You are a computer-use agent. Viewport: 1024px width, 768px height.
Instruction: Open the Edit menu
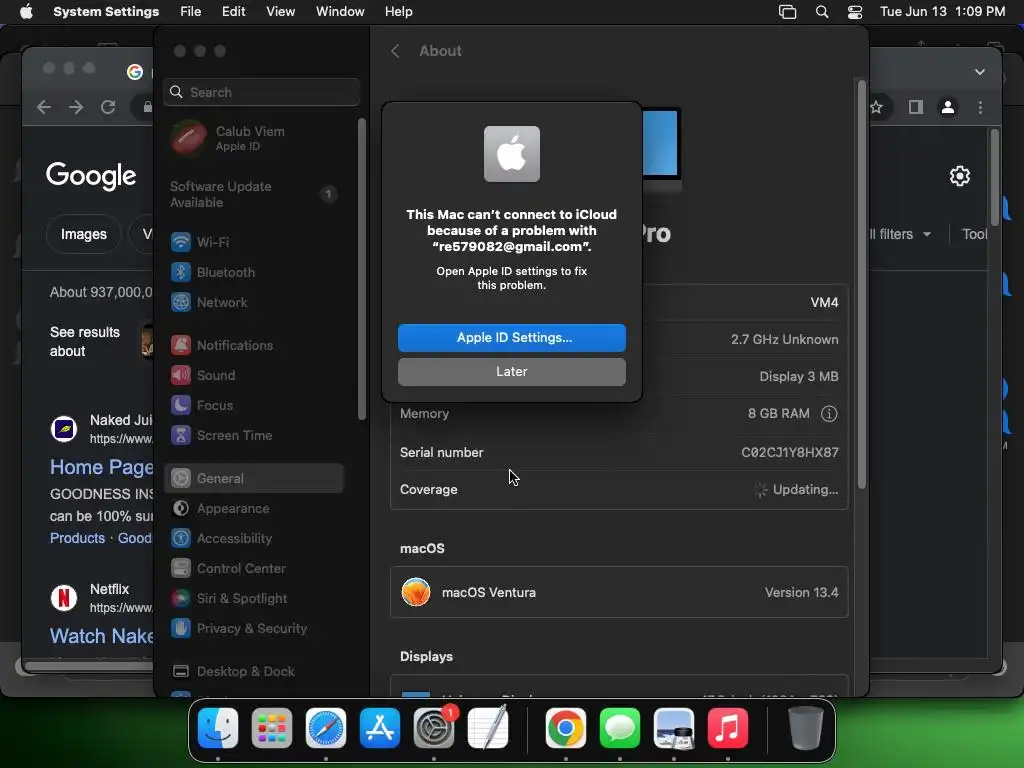coord(233,12)
